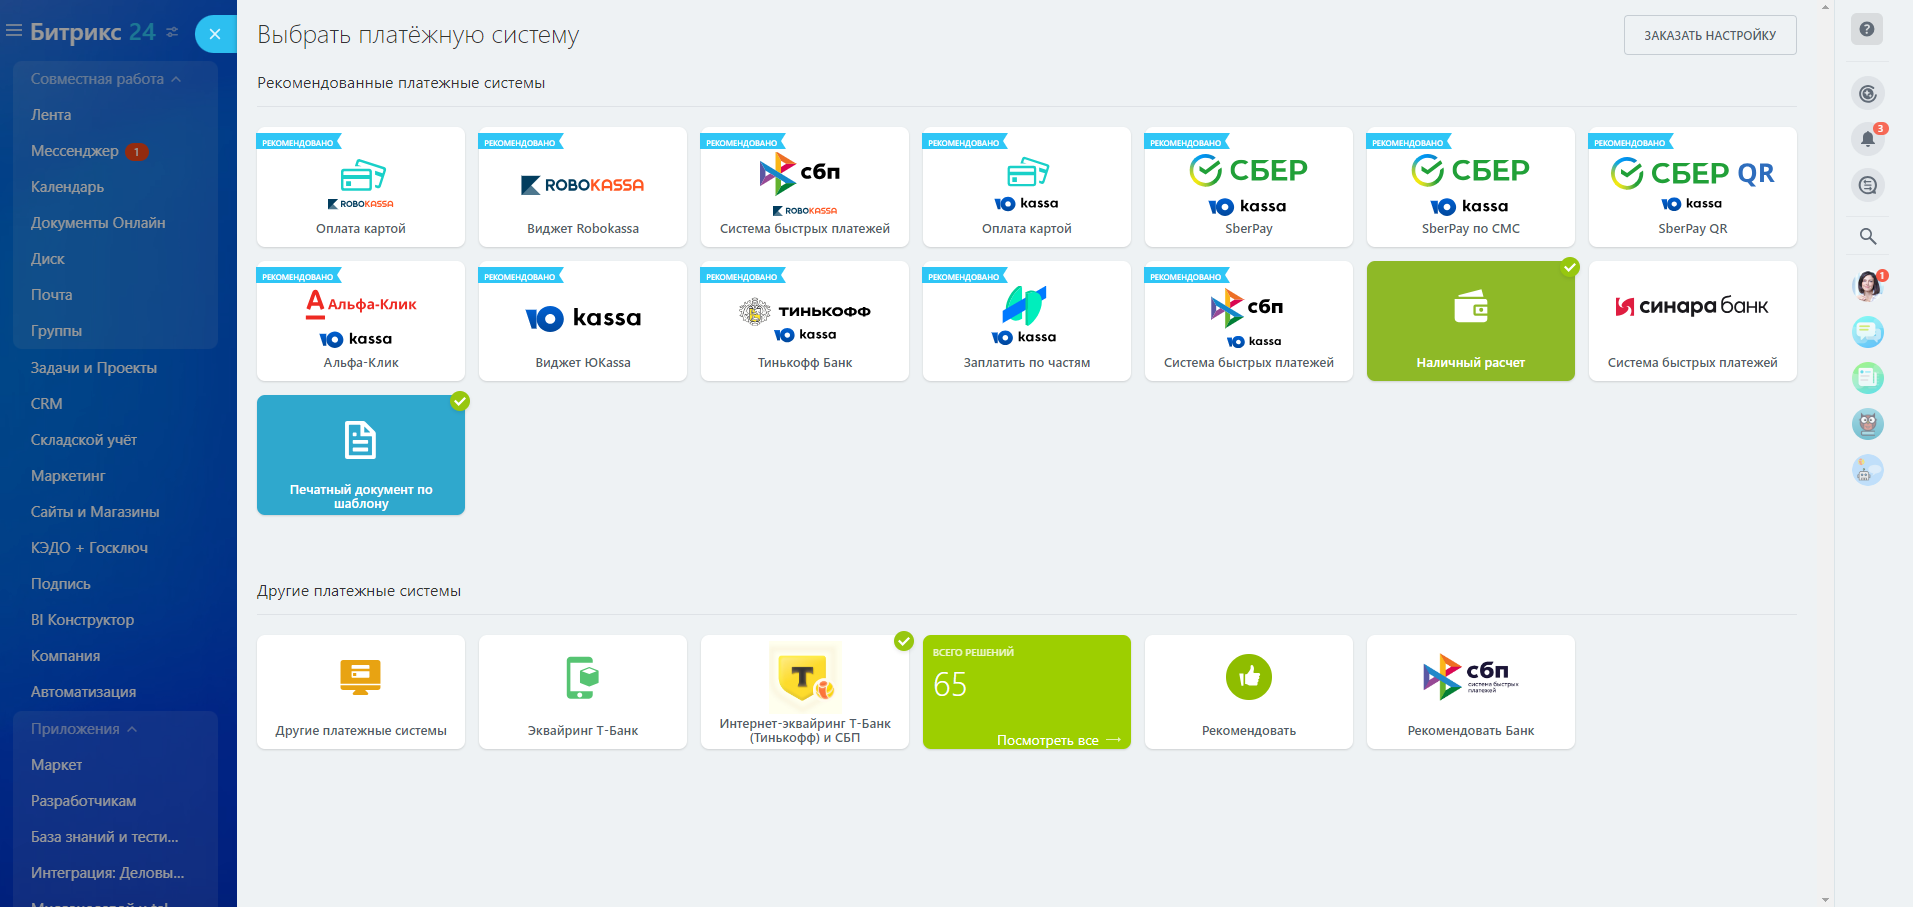Open Интернет-эквайринг Т-Банк и СБП tile

tap(805, 692)
